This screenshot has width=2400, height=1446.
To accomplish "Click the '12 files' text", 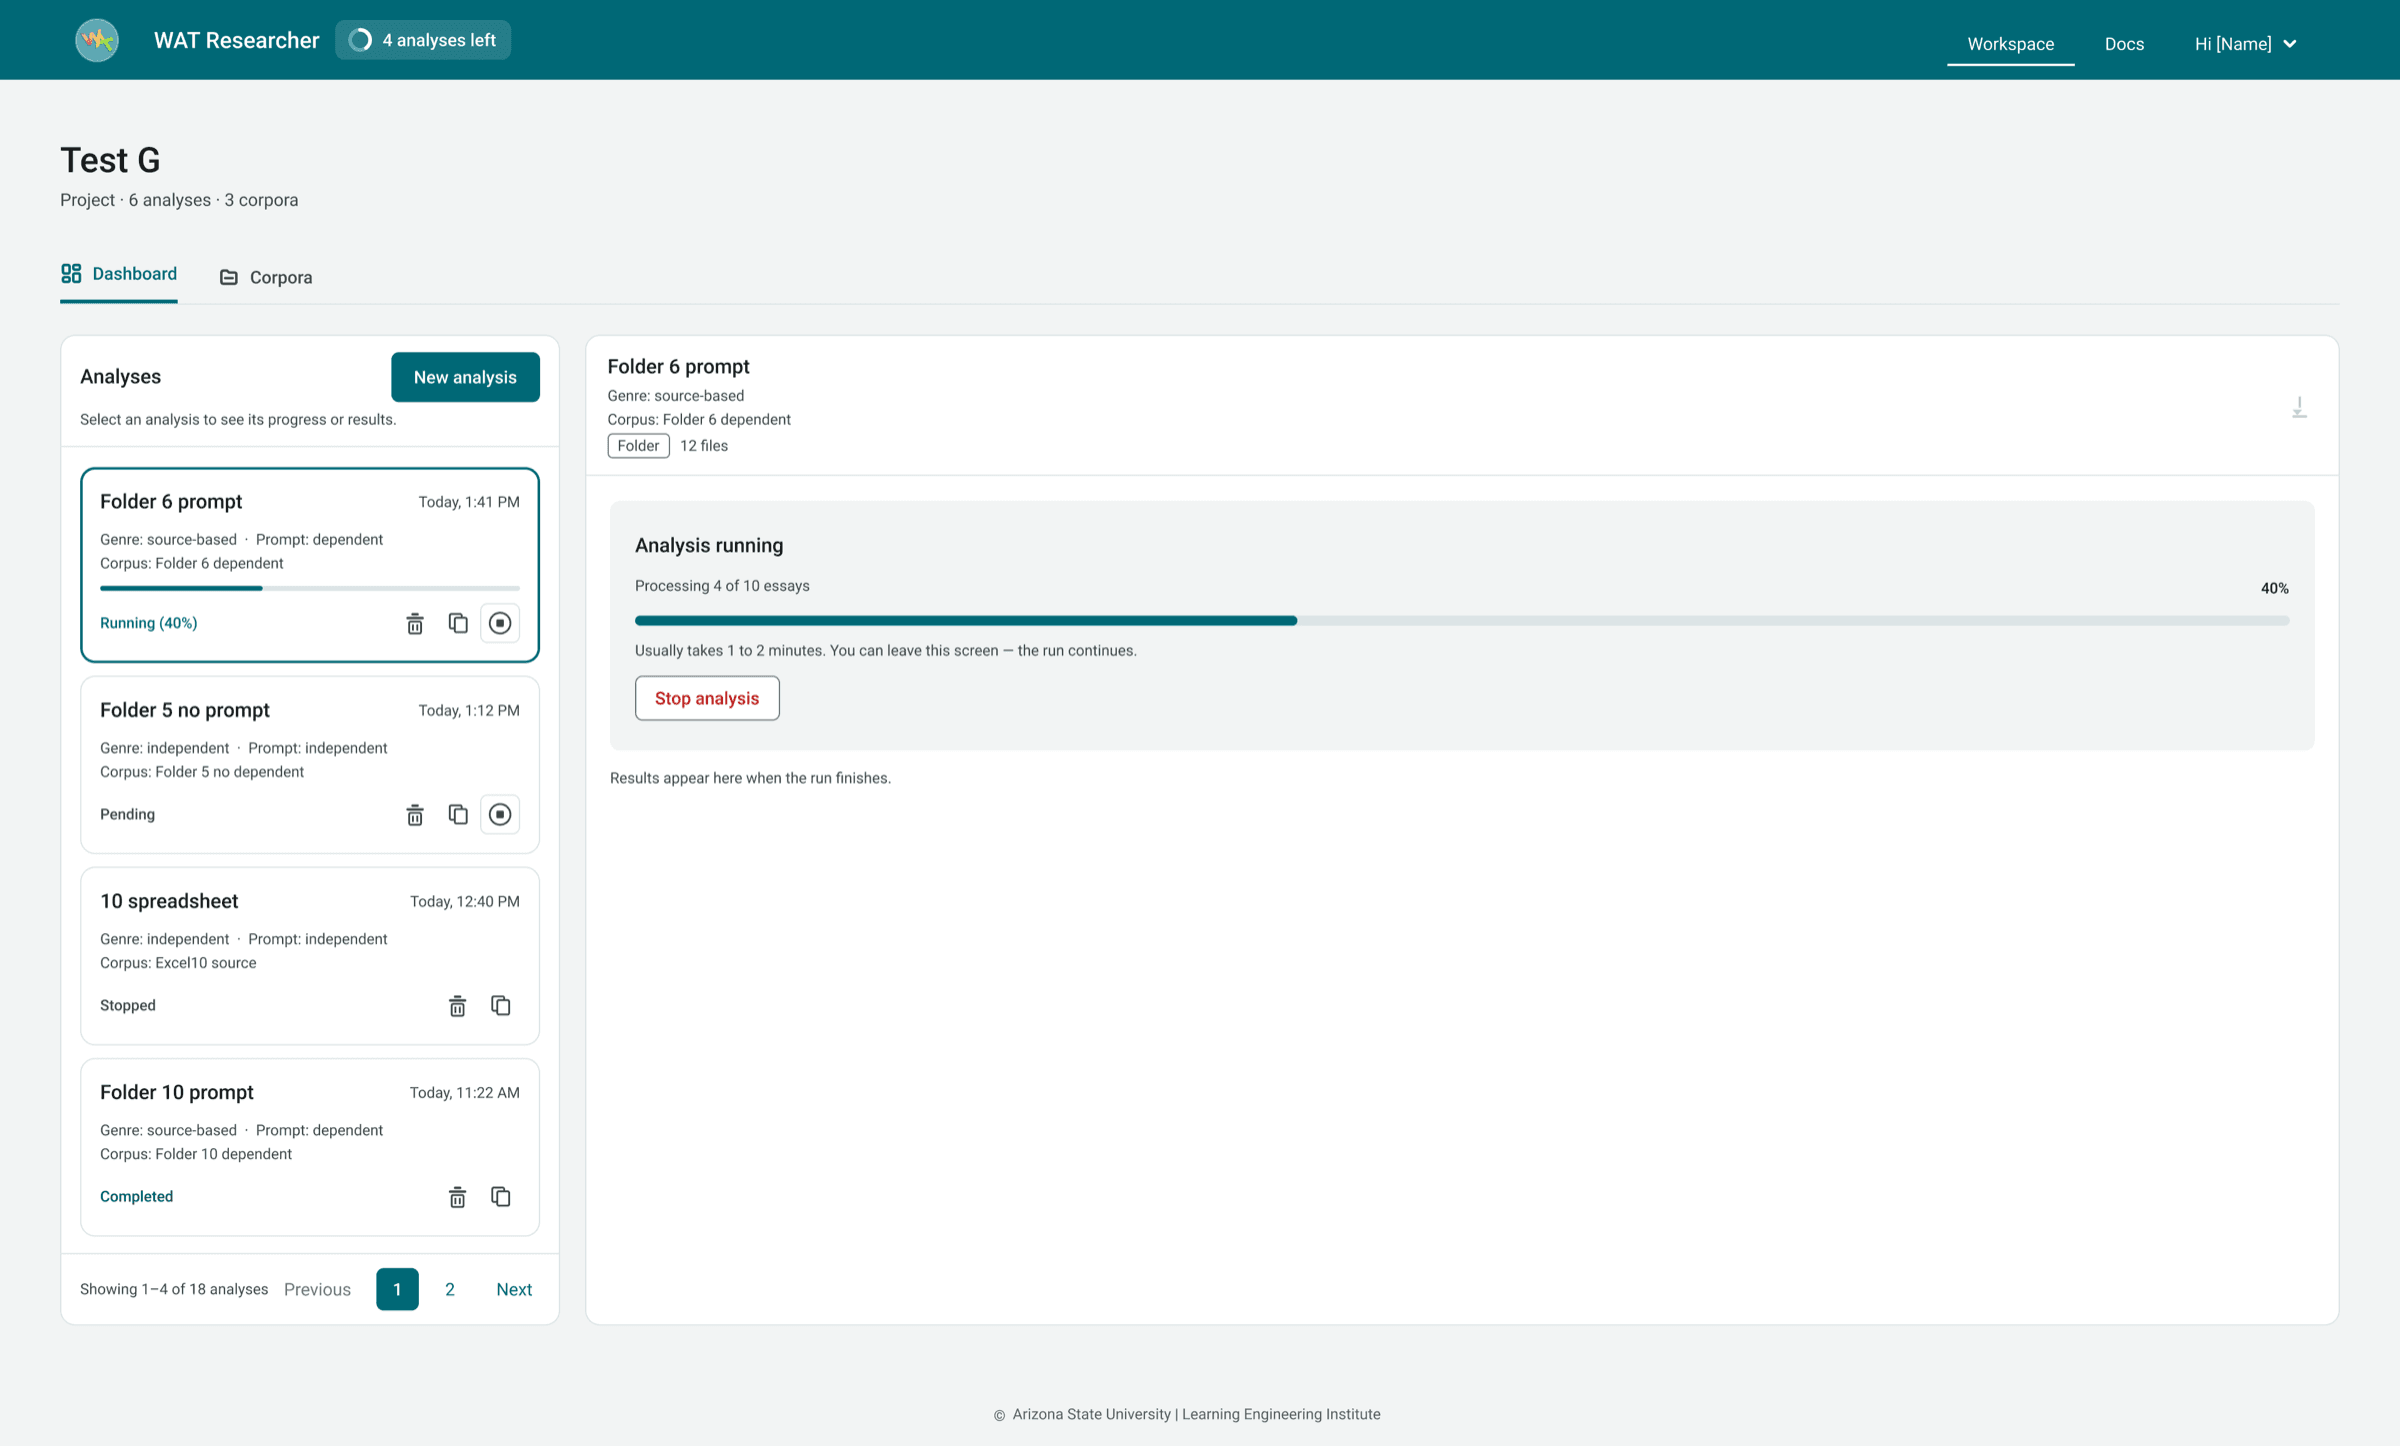I will (x=704, y=446).
